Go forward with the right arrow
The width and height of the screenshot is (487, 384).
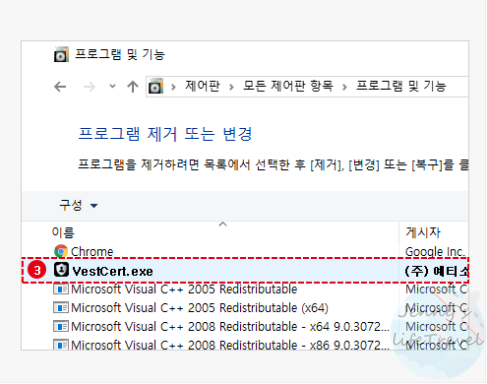point(89,87)
